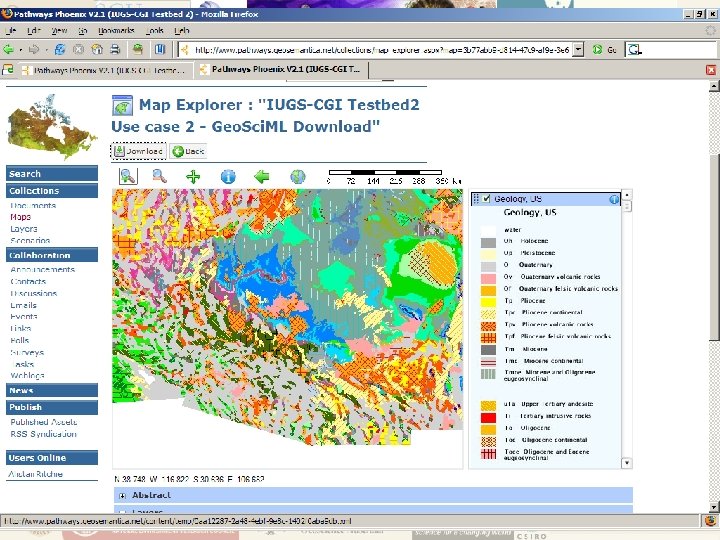Viewport: 720px width, 540px height.
Task: Select the zoom out magnifier tool
Action: point(158,176)
